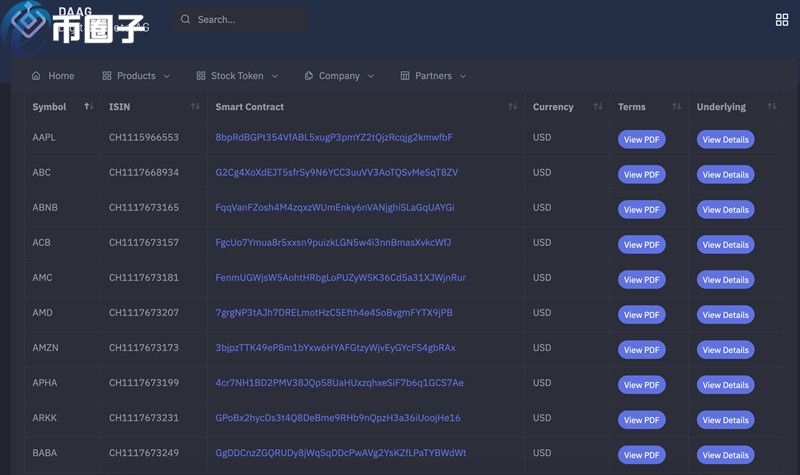View Details of ABNB underlying
This screenshot has width=800, height=475.
pyautogui.click(x=725, y=210)
